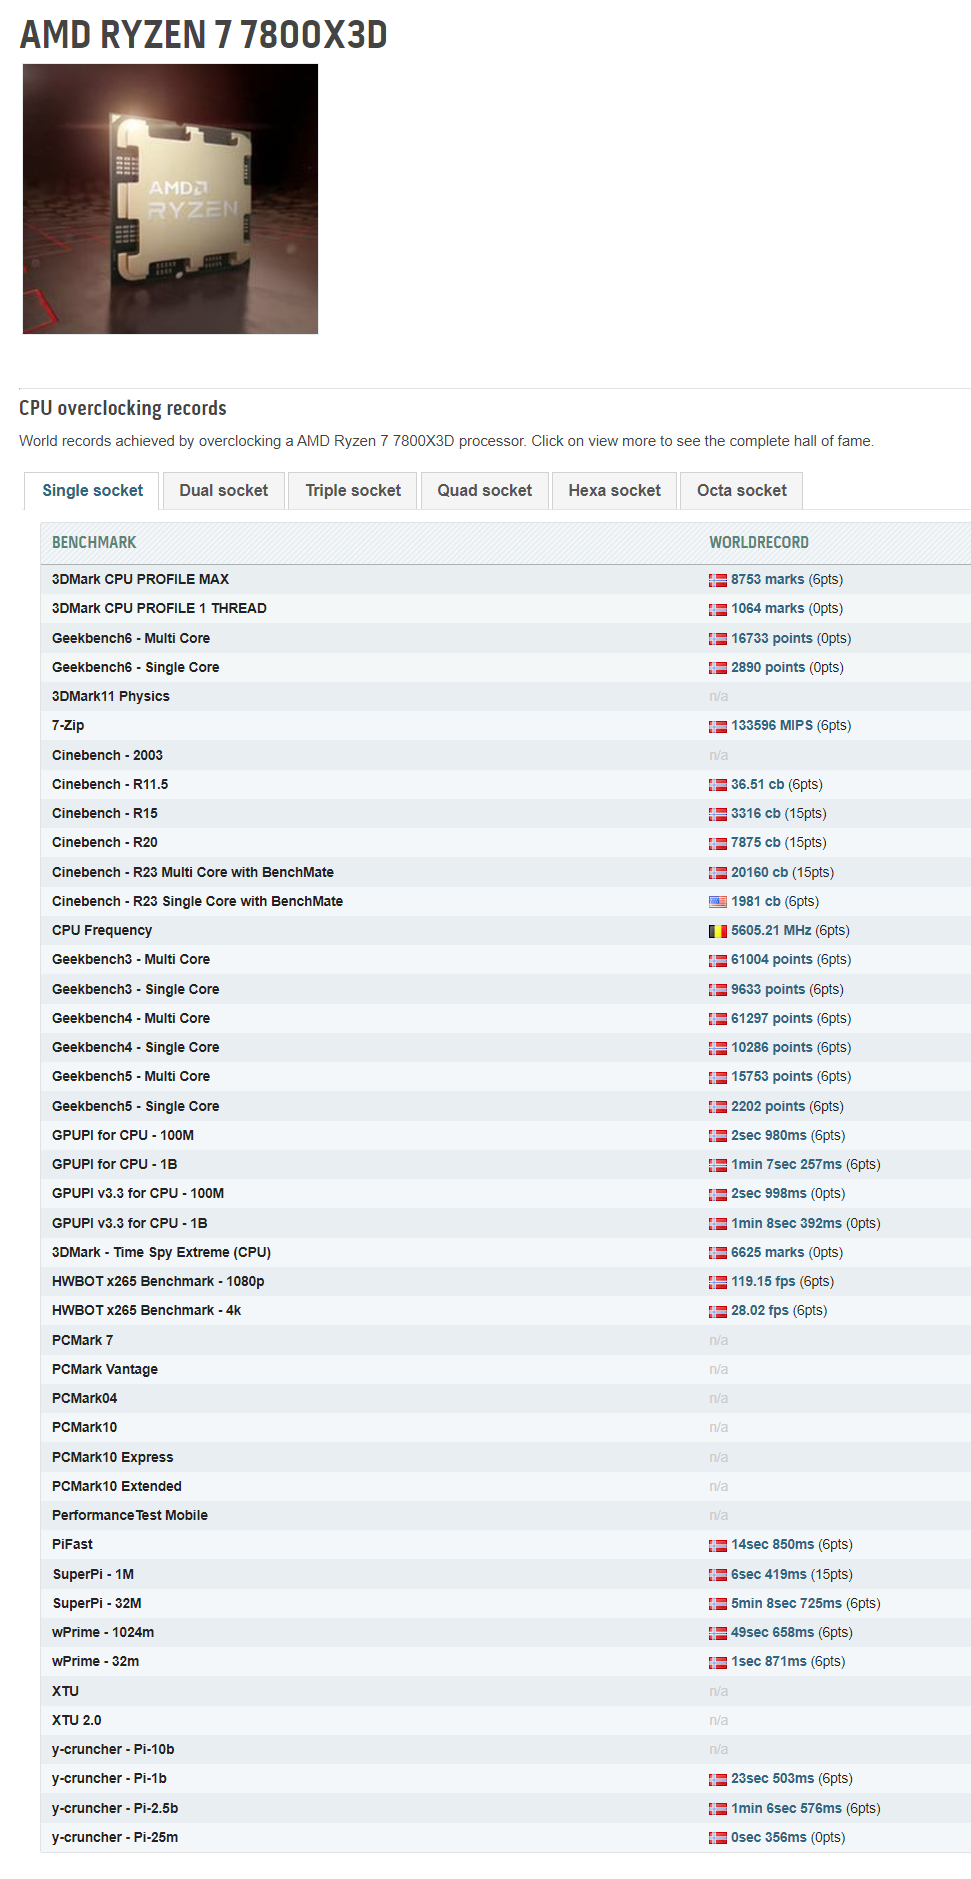Click the flag icon beside 10286 points
Image resolution: width=971 pixels, height=1879 pixels.
coord(718,1048)
